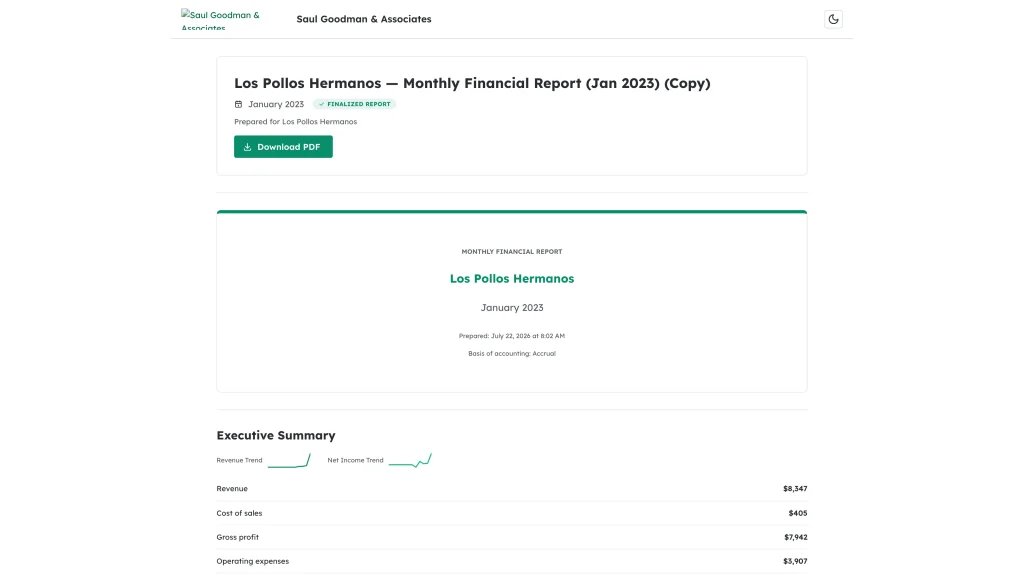This screenshot has height=576, width=1024.
Task: Select the report title Los Pollos Hermanos — Monthly Financial Report
Action: pos(472,83)
